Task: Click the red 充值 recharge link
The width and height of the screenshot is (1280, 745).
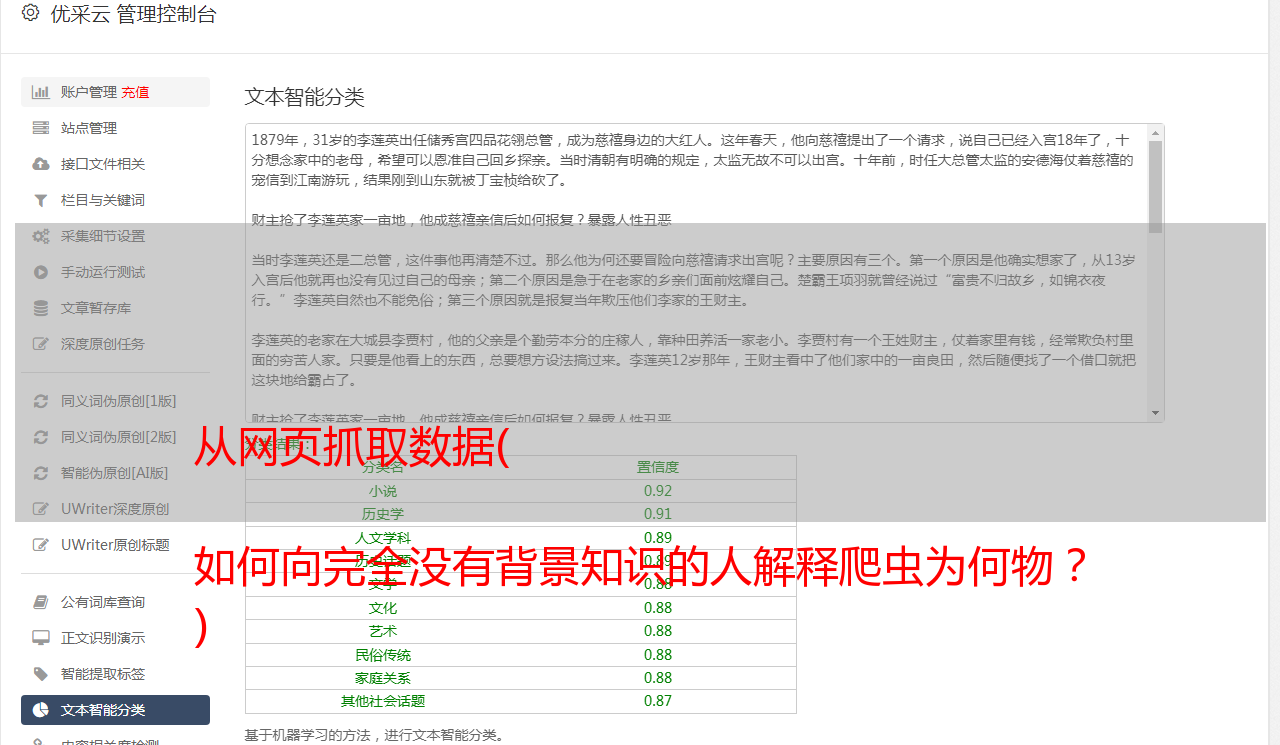Action: pos(135,92)
